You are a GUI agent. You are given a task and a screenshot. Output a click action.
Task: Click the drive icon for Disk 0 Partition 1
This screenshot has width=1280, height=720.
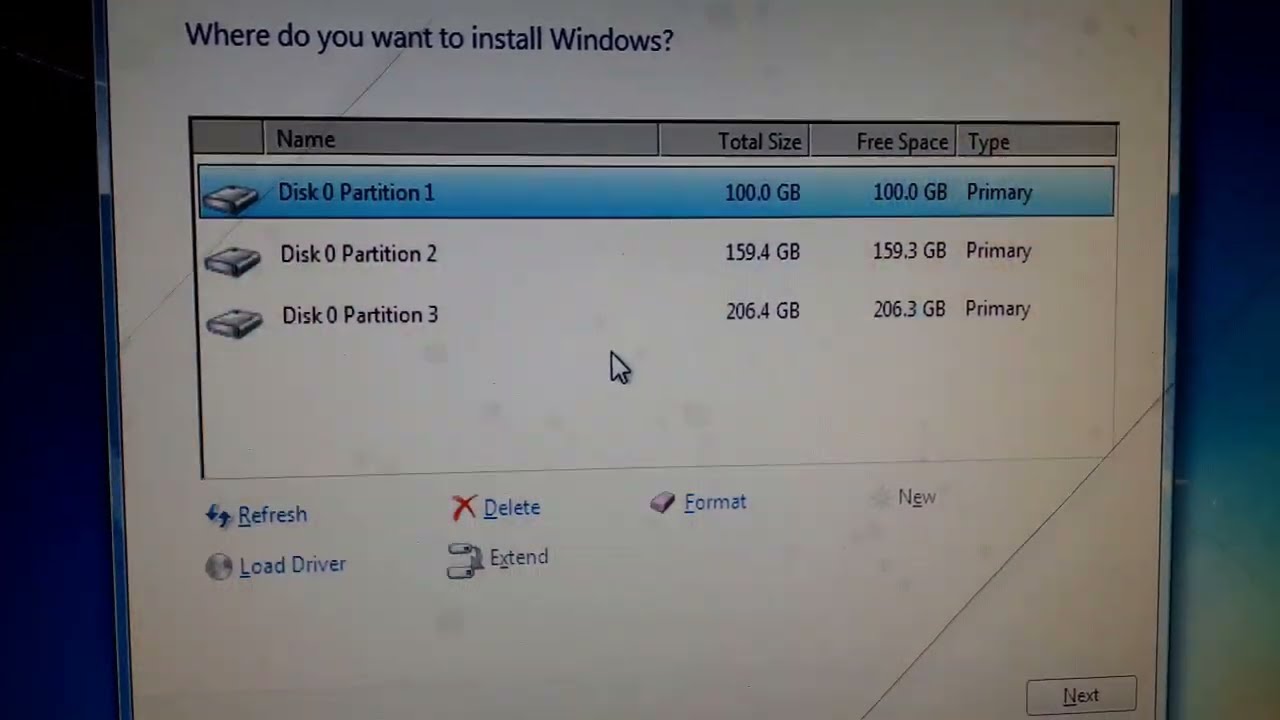[x=231, y=199]
